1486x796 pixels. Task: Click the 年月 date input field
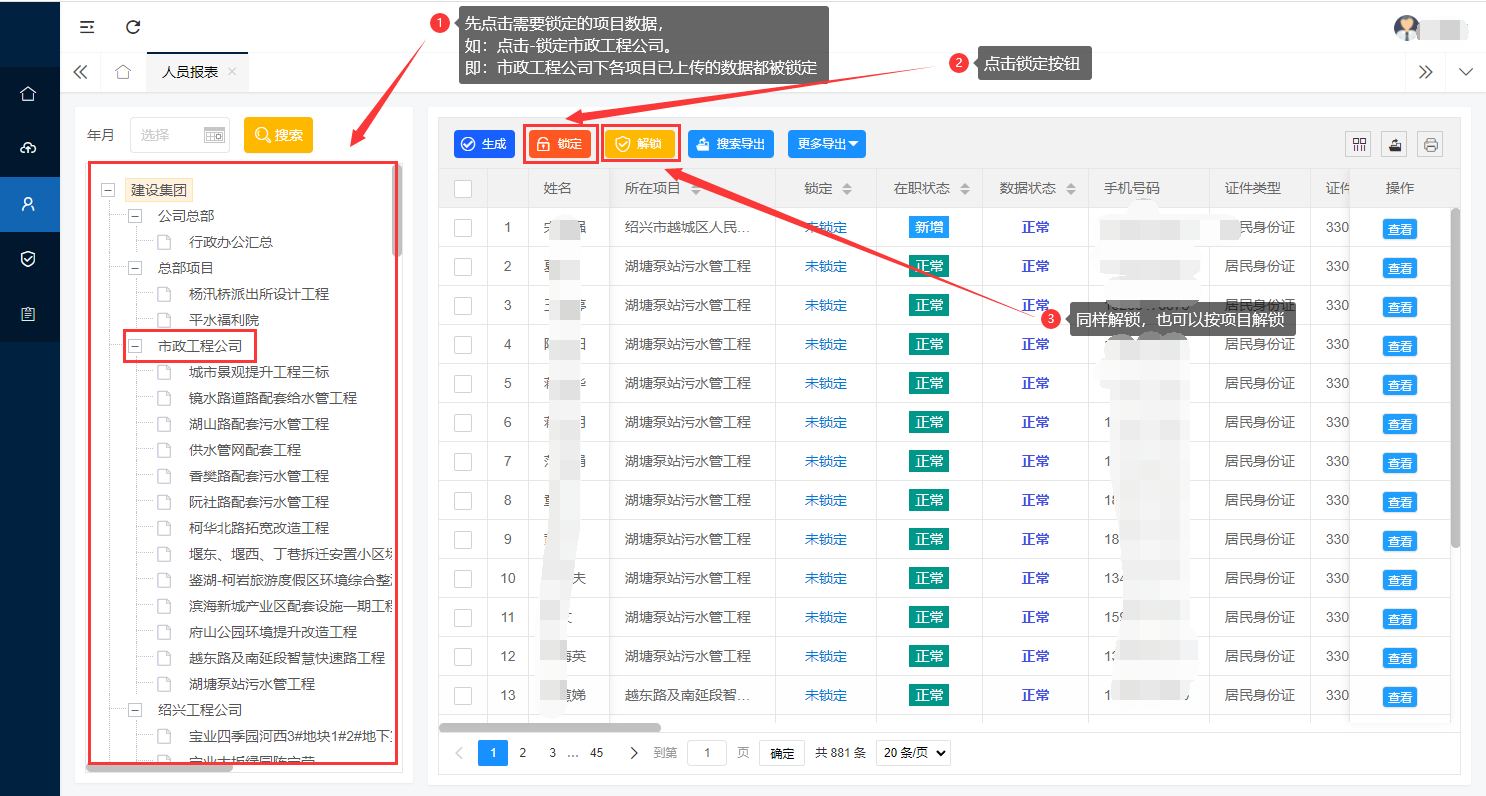point(180,135)
